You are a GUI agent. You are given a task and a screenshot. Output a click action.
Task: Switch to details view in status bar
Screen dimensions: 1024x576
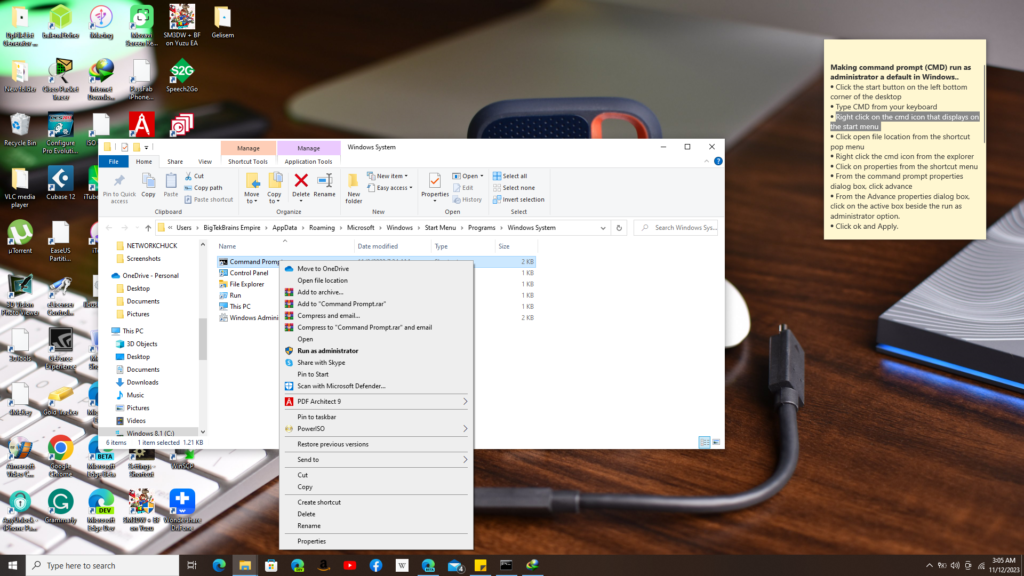[x=704, y=442]
